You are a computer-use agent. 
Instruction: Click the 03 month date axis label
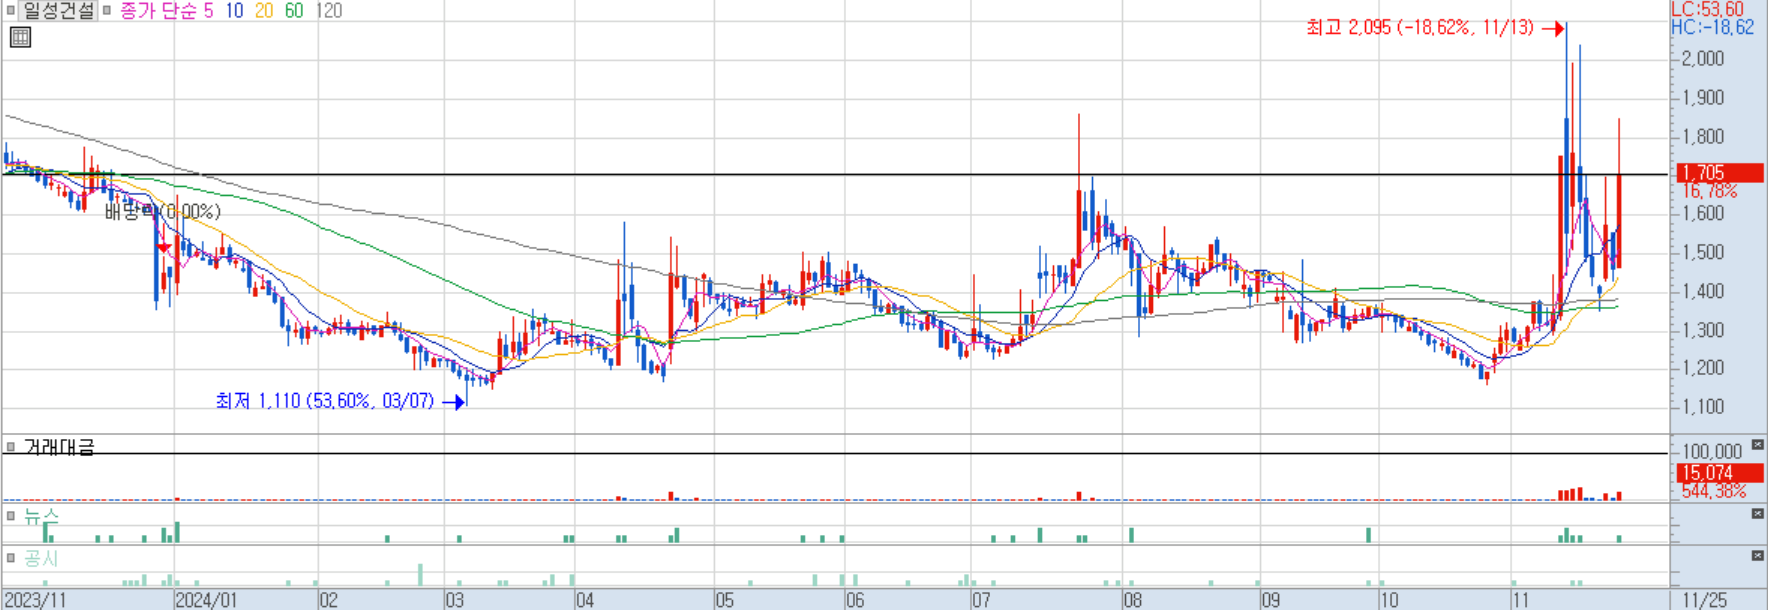[454, 600]
